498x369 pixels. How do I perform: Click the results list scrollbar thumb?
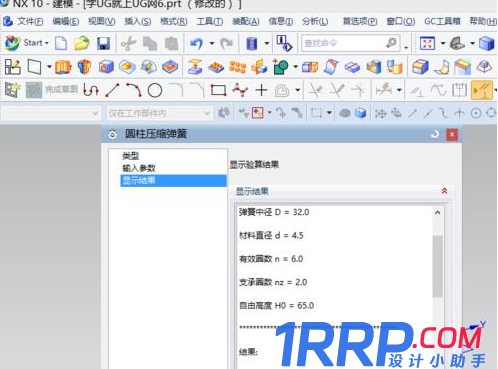point(438,266)
